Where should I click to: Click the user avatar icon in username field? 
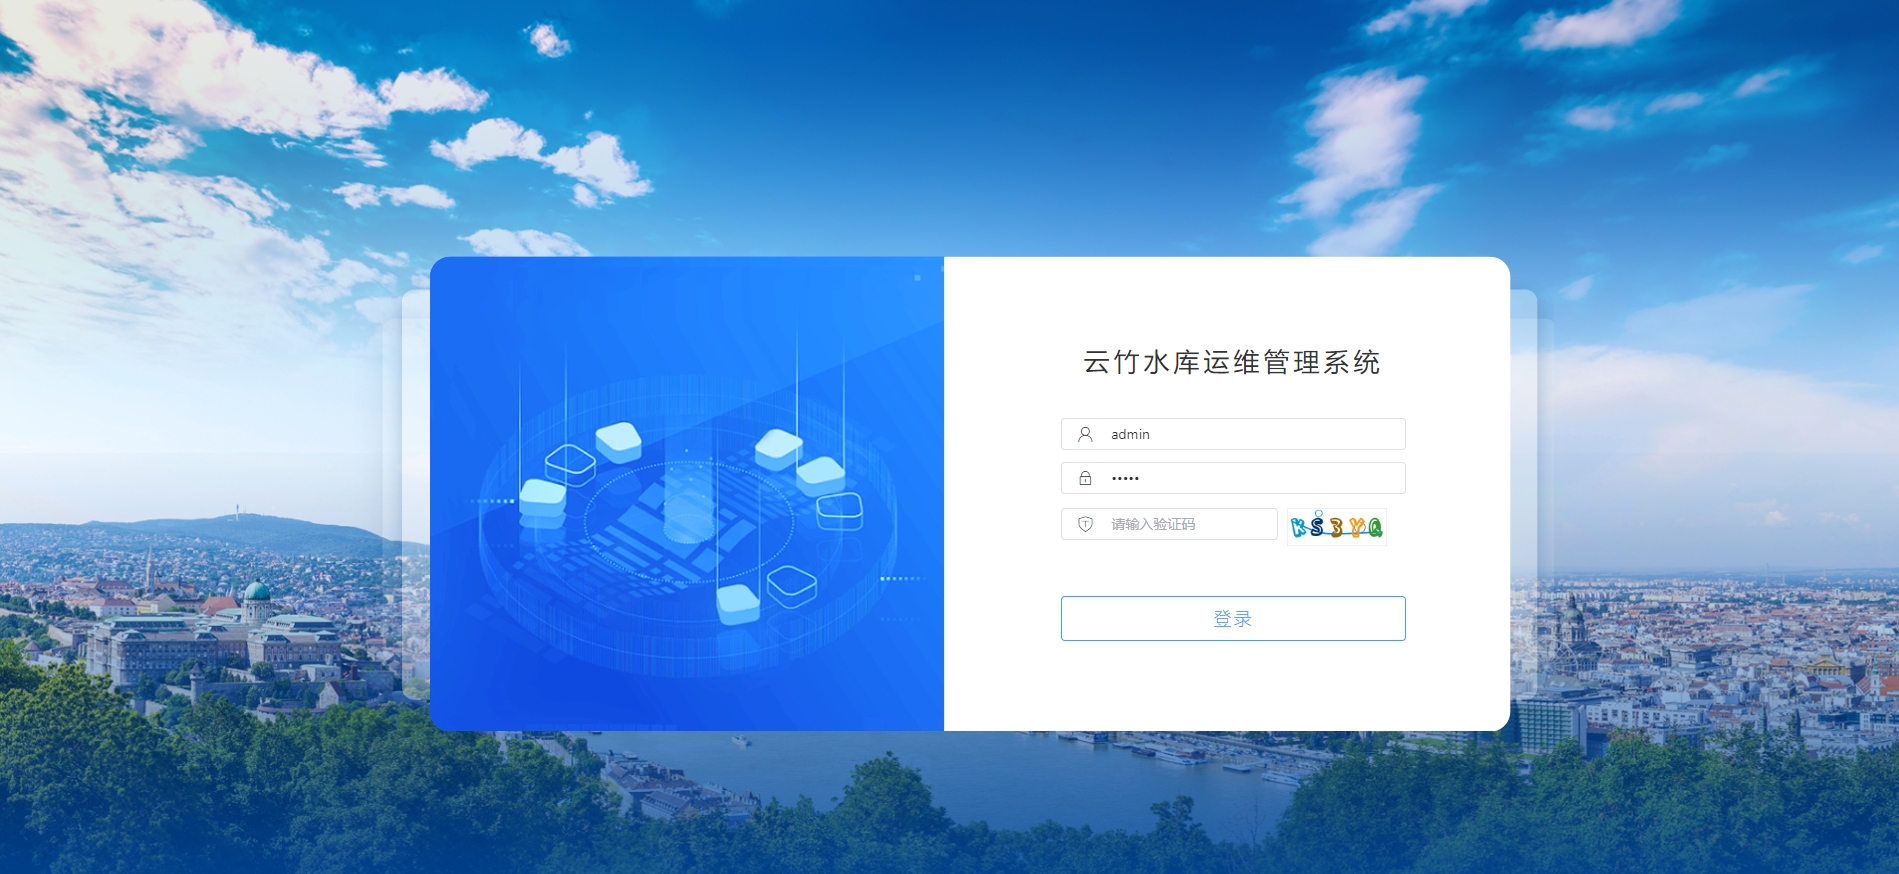(x=1085, y=434)
